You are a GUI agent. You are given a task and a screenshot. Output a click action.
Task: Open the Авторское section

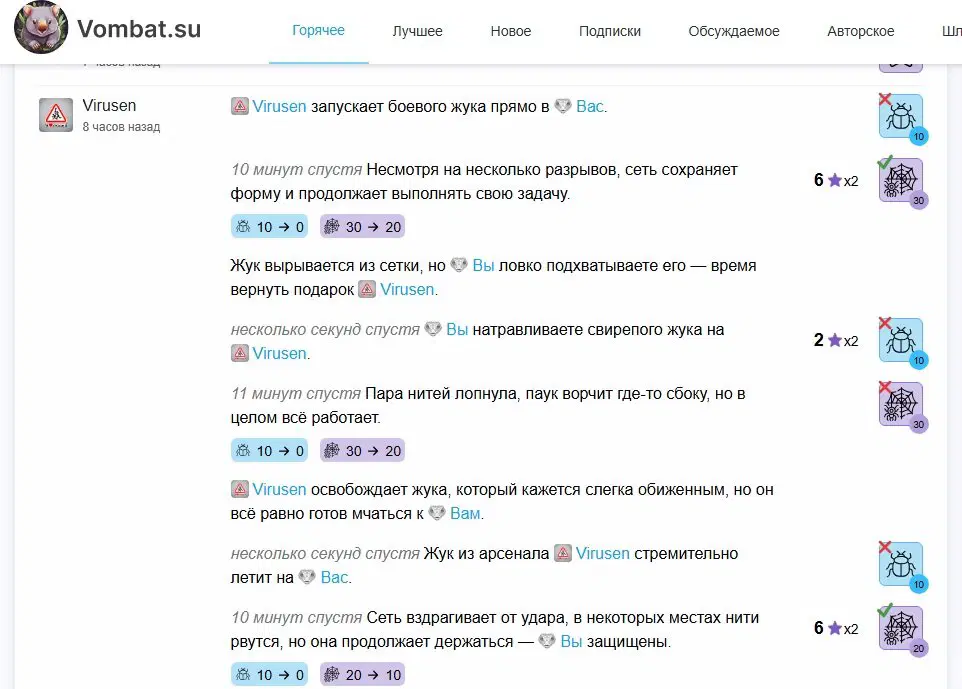point(859,31)
